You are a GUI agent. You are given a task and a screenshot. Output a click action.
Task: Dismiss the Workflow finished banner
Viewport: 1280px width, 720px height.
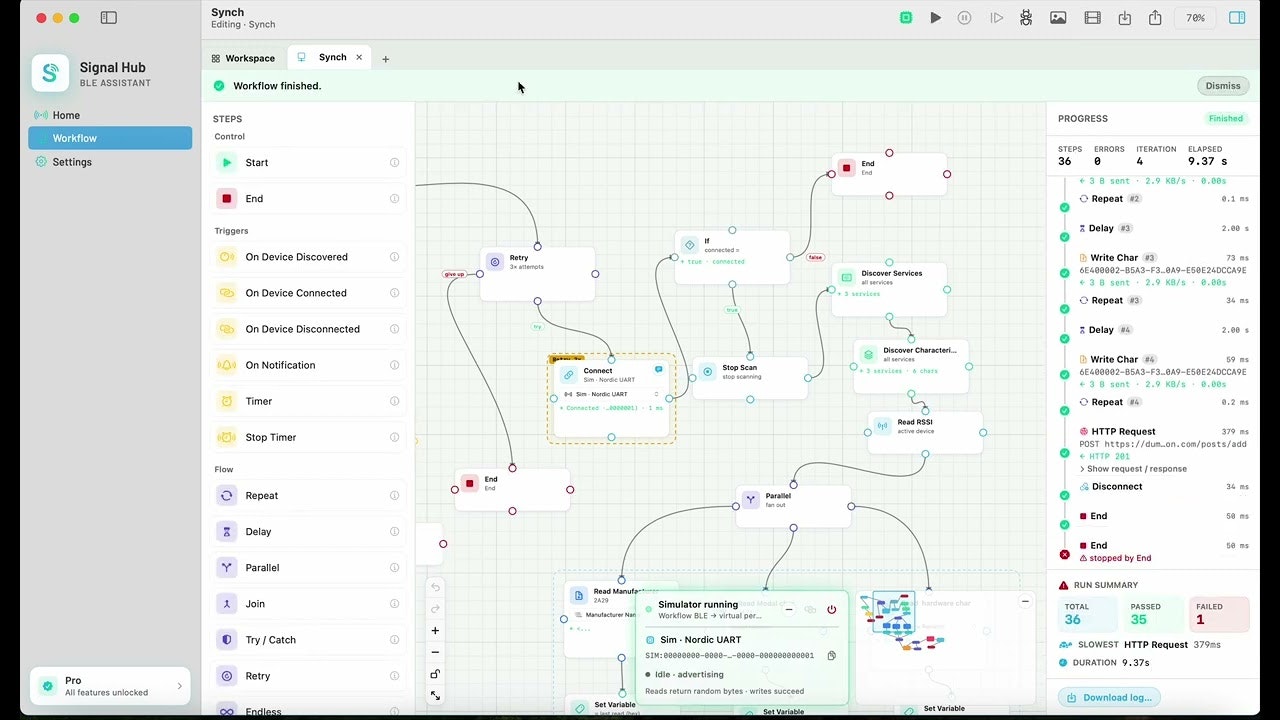[1223, 86]
